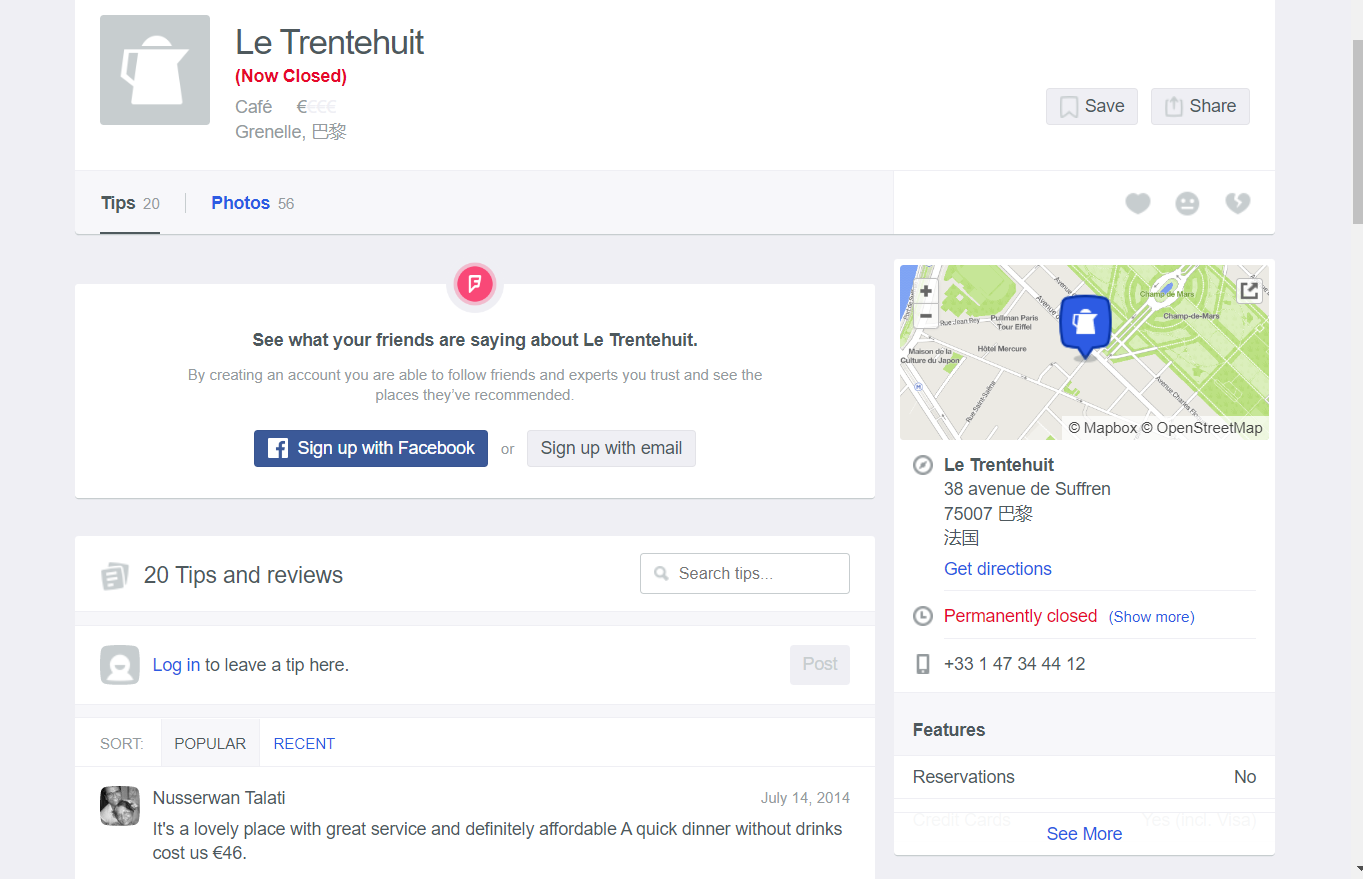
Task: Sort tips by Popular
Action: [x=210, y=743]
